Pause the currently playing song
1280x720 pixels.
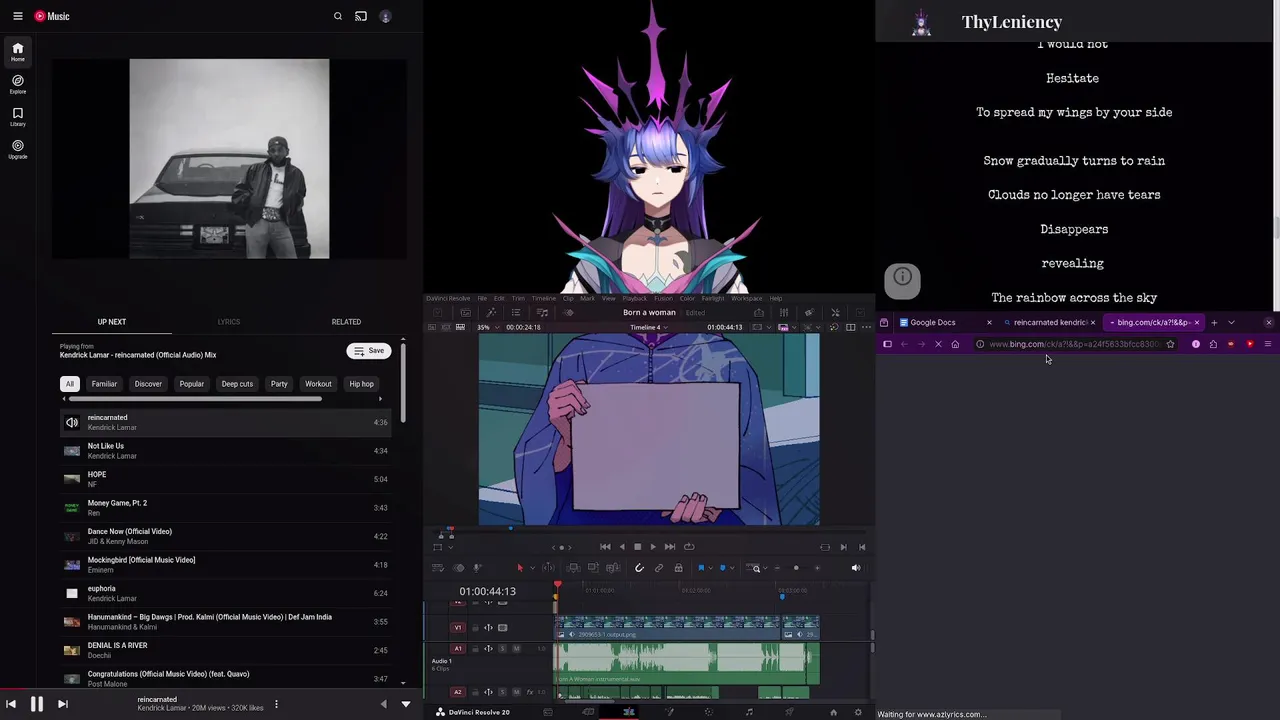(x=36, y=704)
